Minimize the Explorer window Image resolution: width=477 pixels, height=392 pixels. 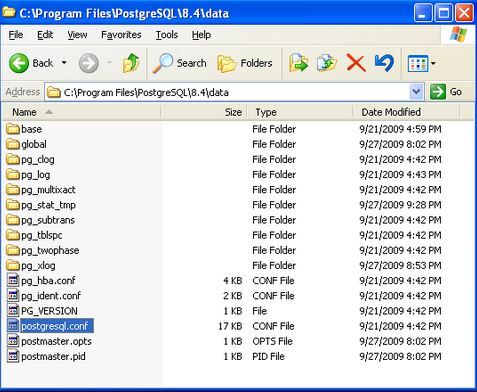click(x=423, y=13)
